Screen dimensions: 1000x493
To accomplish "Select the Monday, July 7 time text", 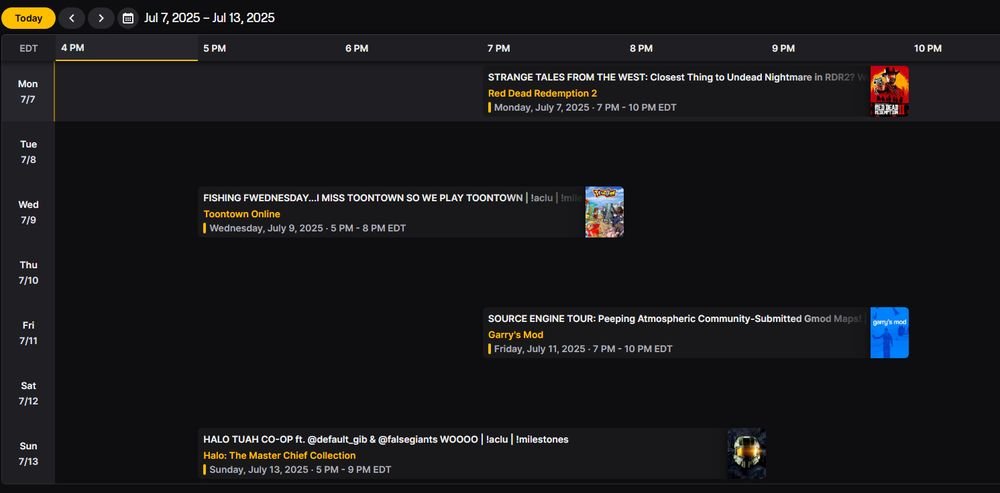I will [x=585, y=107].
